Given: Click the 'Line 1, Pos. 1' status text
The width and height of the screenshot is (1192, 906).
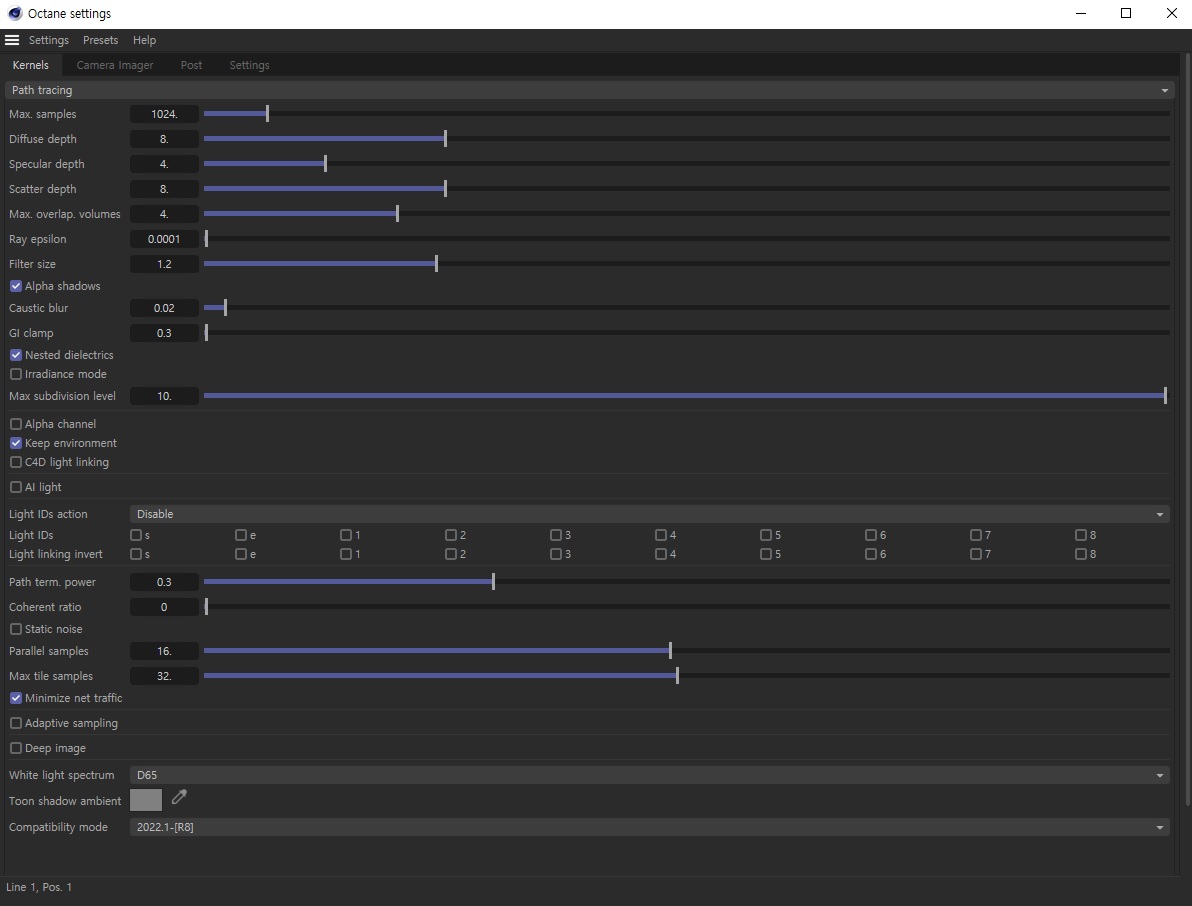Looking at the screenshot, I should (39, 887).
